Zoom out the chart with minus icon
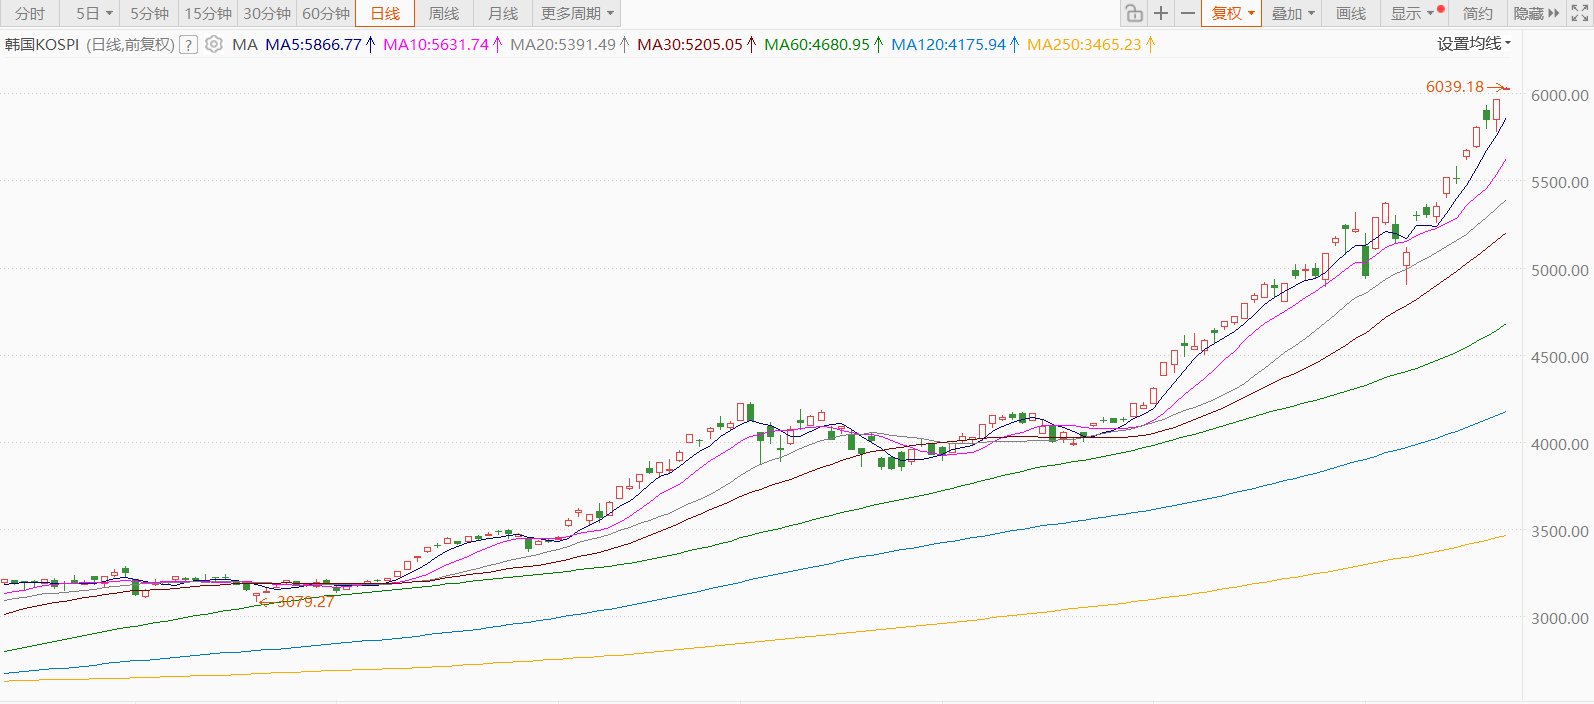 (x=1187, y=13)
